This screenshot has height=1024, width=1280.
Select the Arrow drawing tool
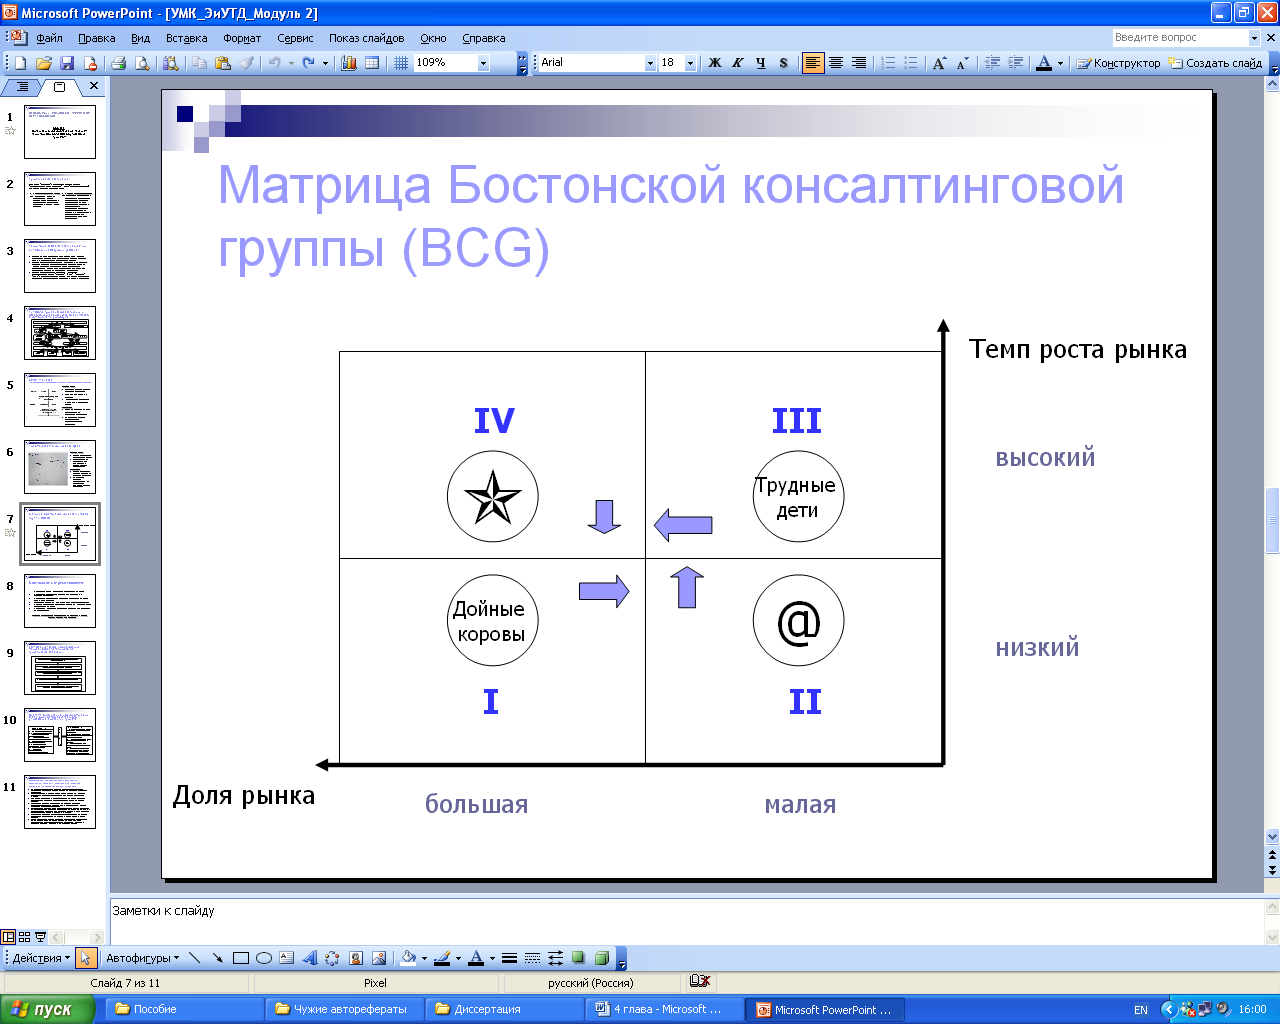[217, 958]
